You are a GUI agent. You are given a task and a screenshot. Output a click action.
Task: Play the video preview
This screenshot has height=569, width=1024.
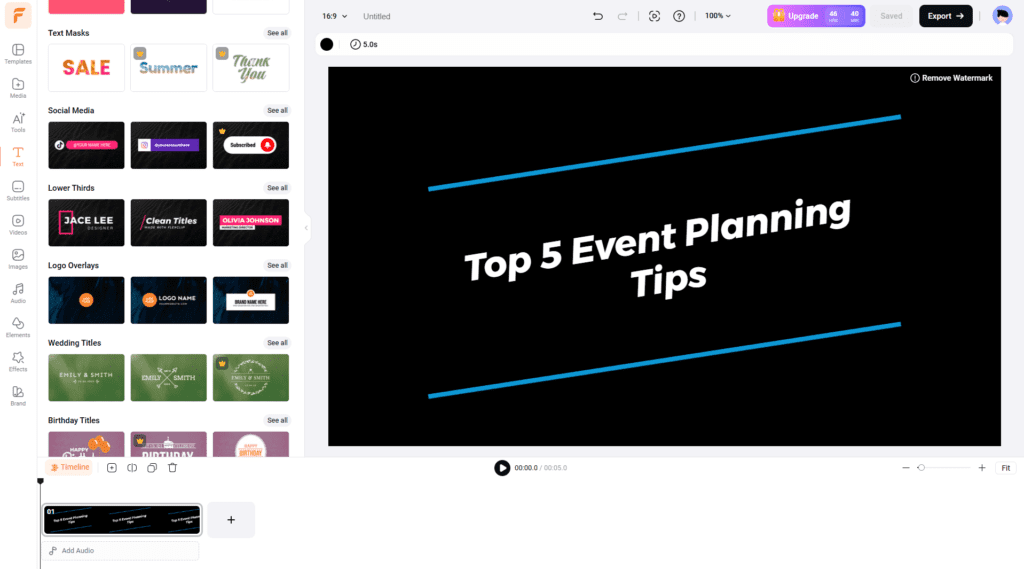coord(502,468)
